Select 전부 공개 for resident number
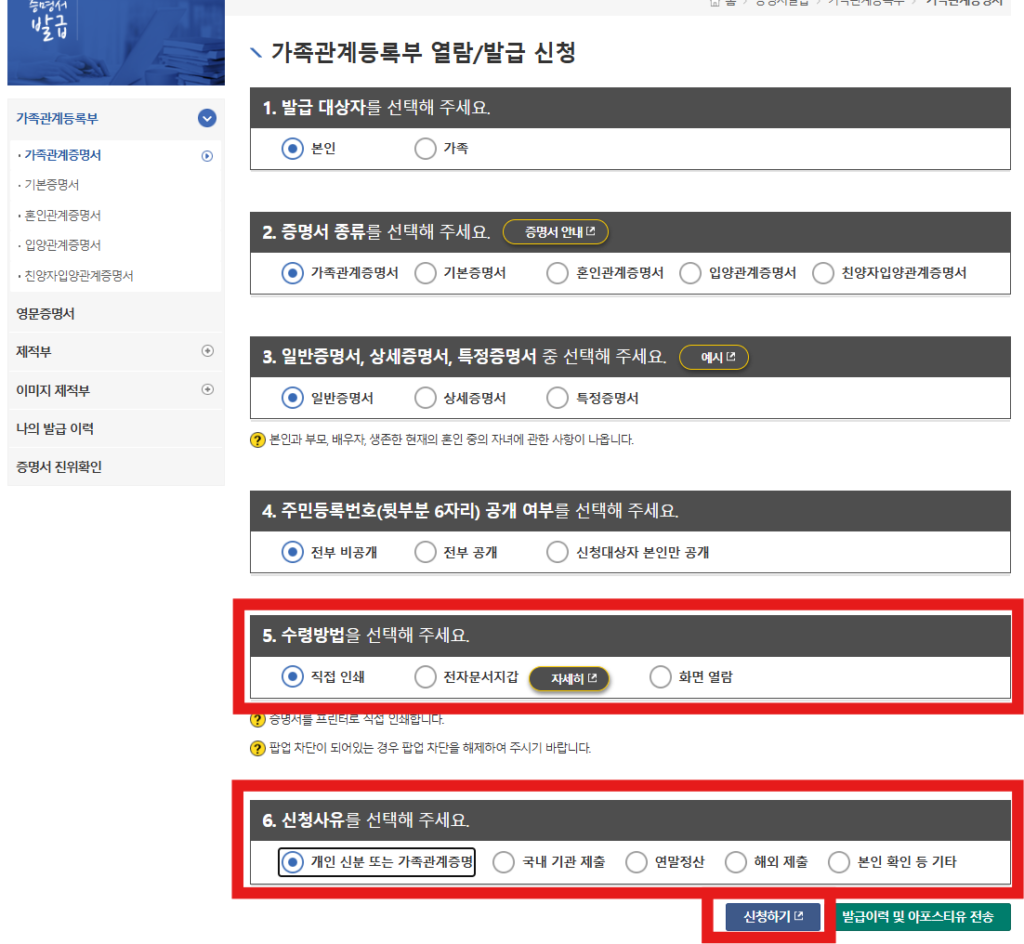 point(426,552)
